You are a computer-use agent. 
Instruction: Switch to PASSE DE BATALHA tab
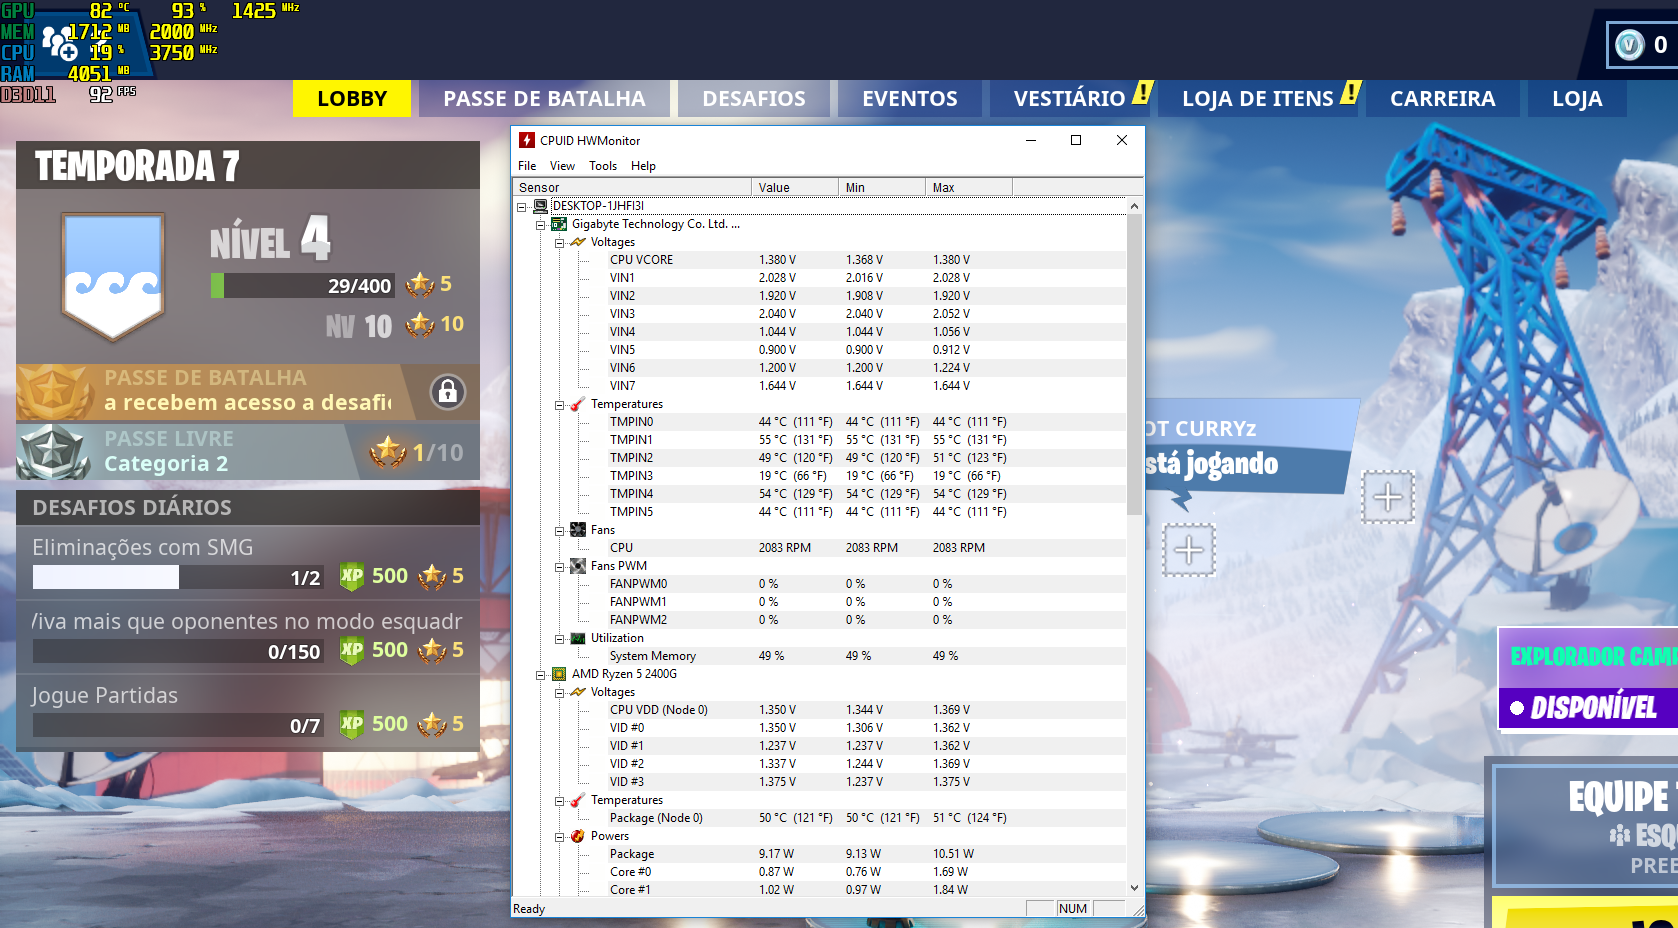pyautogui.click(x=544, y=99)
